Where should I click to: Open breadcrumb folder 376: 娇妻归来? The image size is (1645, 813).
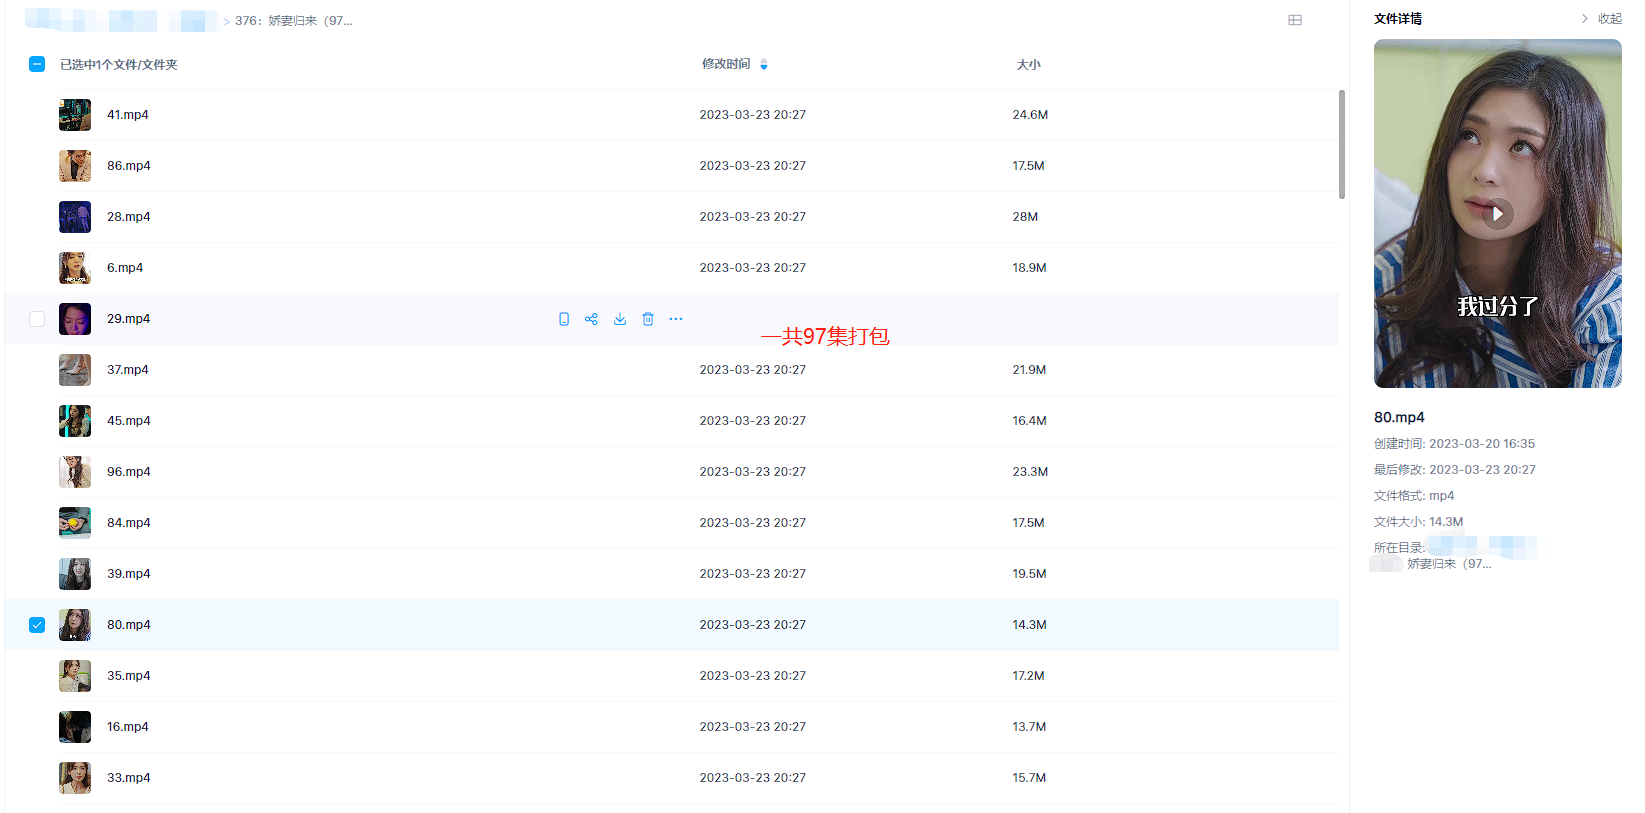pyautogui.click(x=294, y=21)
